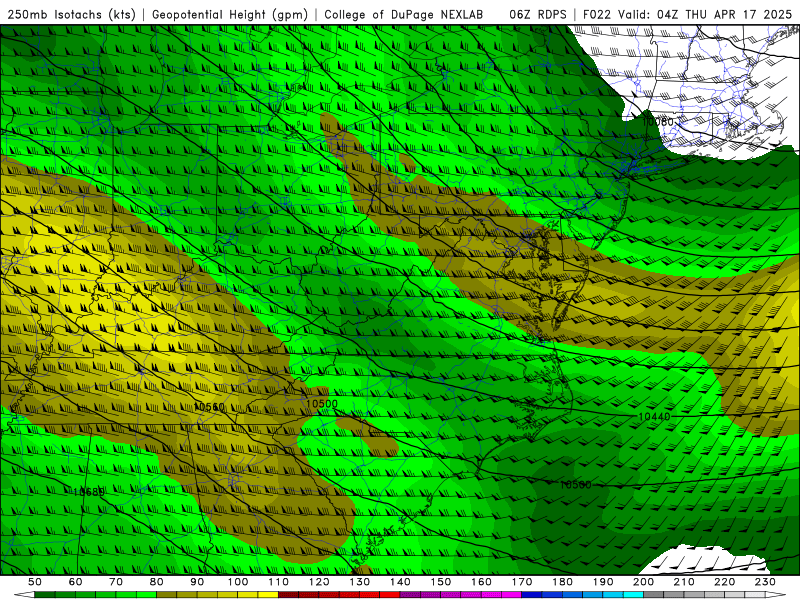Select the 'Valid: 04Z THU APR 17 2025' text

point(705,14)
